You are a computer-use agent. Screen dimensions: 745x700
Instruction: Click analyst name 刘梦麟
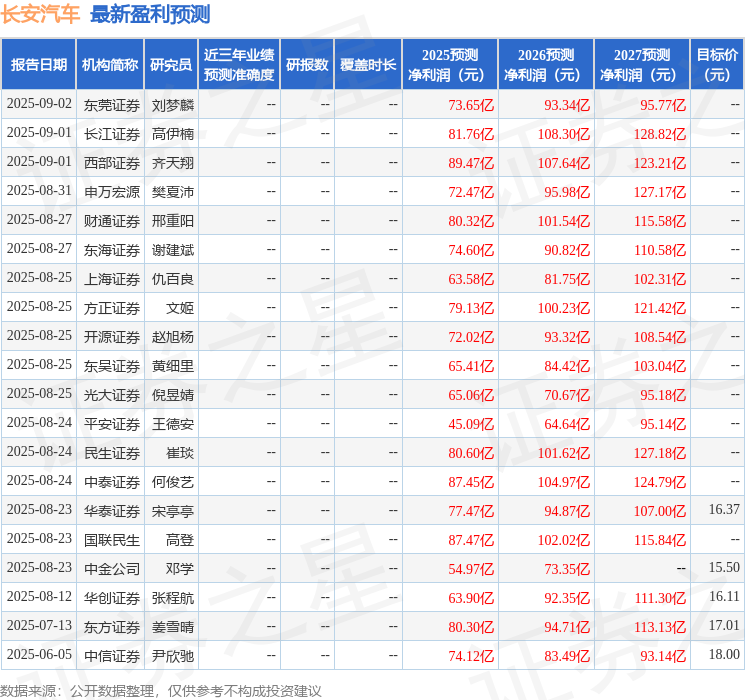[173, 105]
